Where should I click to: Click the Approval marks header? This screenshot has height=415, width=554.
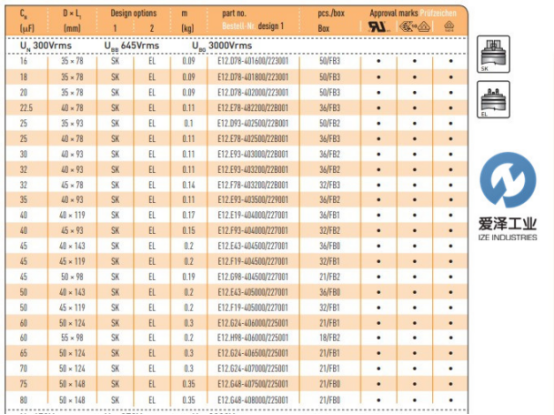(x=394, y=13)
